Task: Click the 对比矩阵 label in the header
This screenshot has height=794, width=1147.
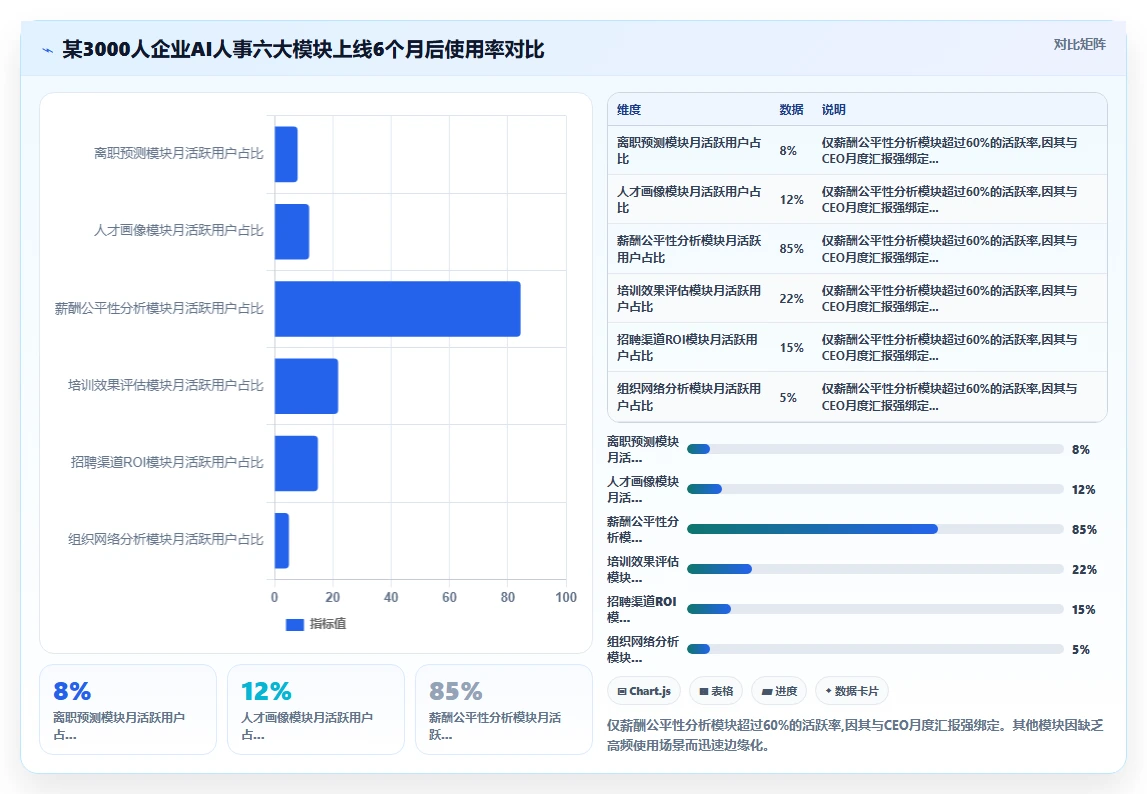Action: point(1079,45)
